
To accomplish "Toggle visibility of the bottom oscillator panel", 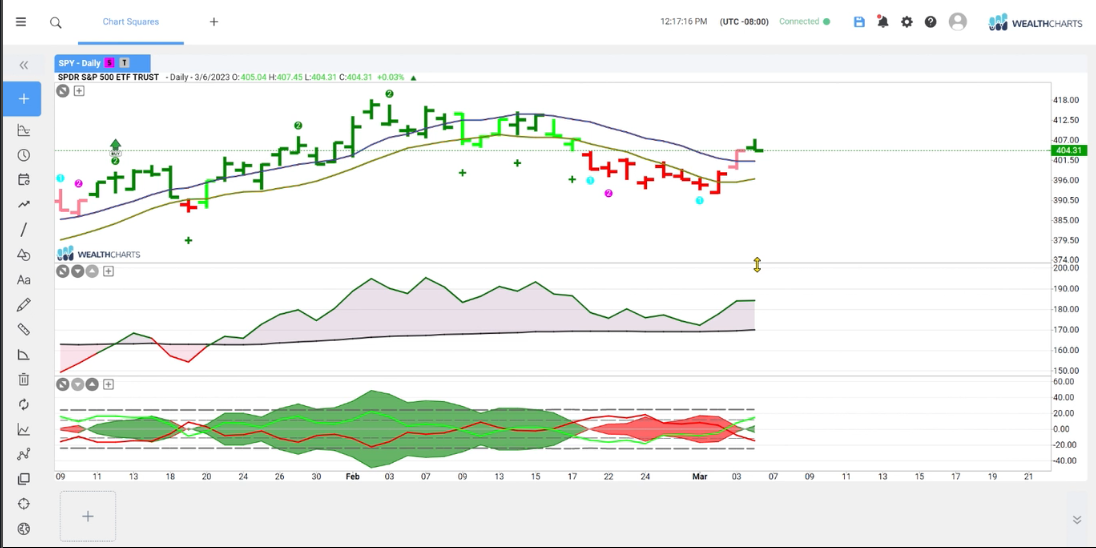I will click(63, 384).
